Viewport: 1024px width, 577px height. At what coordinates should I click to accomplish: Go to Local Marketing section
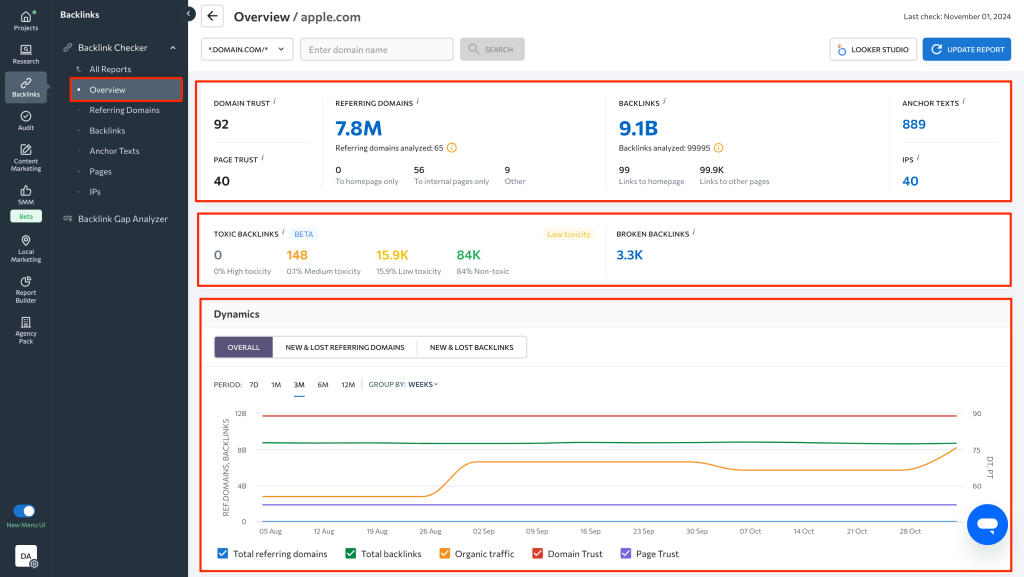click(x=26, y=248)
